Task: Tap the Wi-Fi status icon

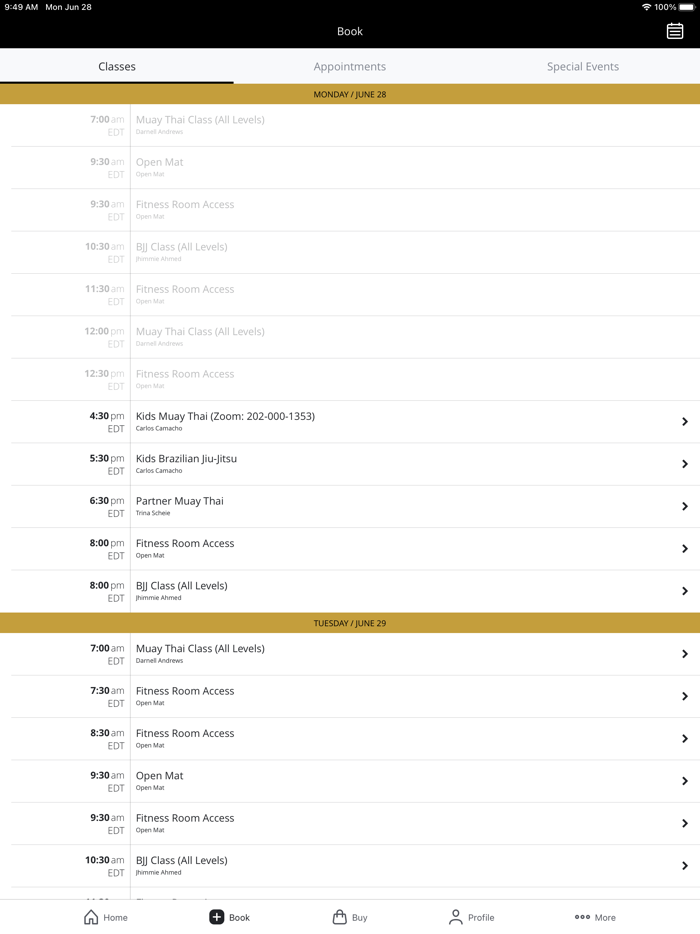Action: coord(646,7)
